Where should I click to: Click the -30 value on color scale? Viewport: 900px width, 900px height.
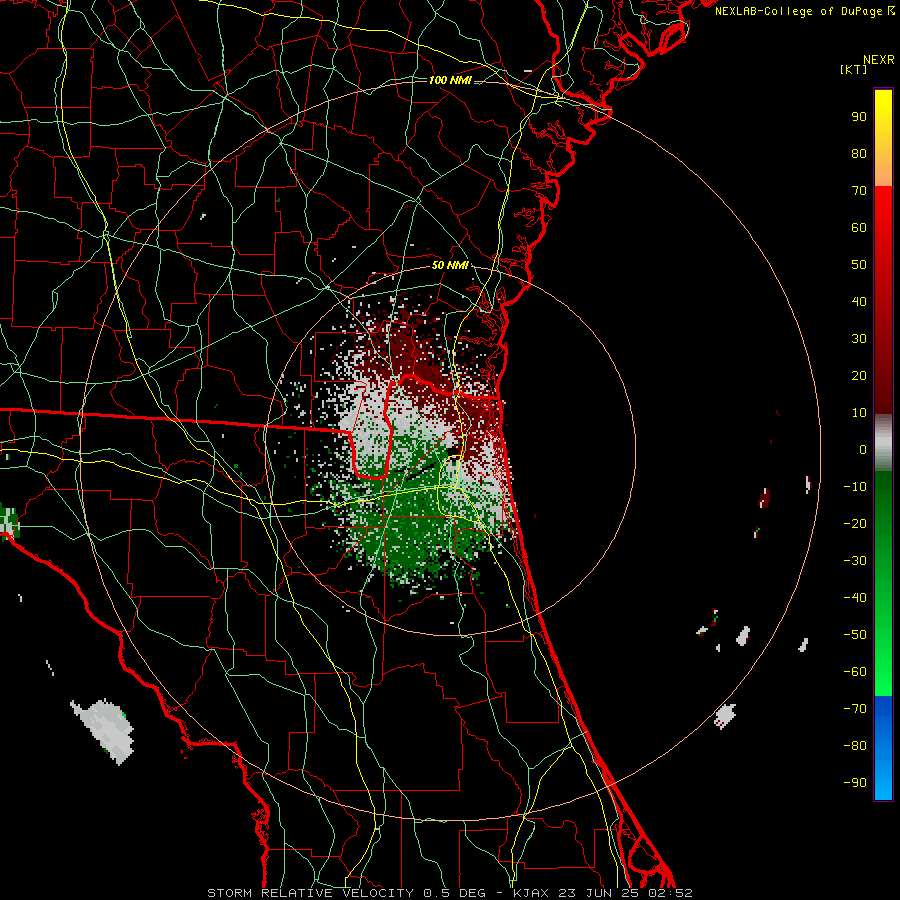[855, 561]
